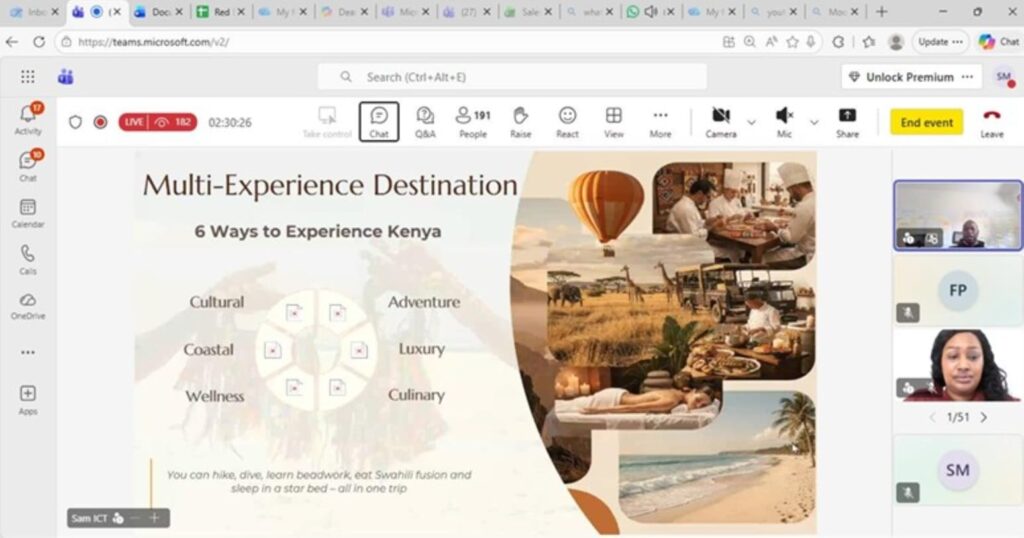The image size is (1024, 538).
Task: Open the Apps menu in sidebar
Action: (x=28, y=399)
